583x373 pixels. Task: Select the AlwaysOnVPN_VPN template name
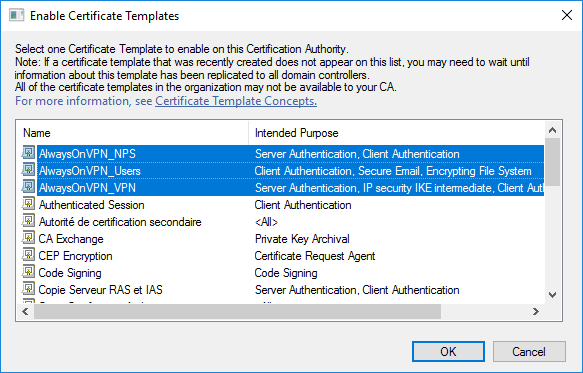point(87,188)
